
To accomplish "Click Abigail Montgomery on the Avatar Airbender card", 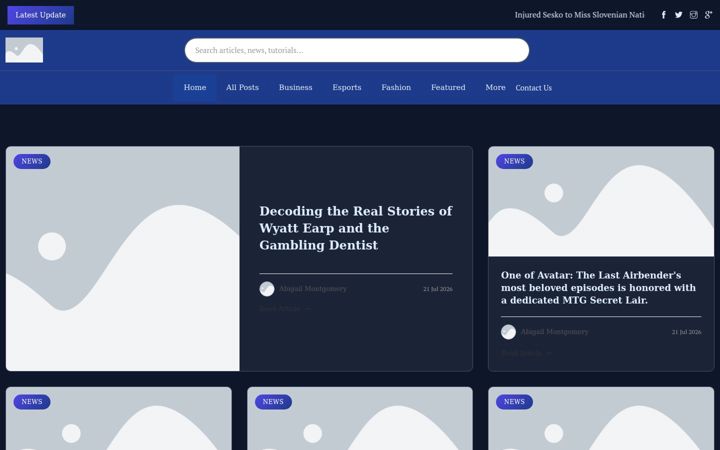I will click(x=554, y=332).
